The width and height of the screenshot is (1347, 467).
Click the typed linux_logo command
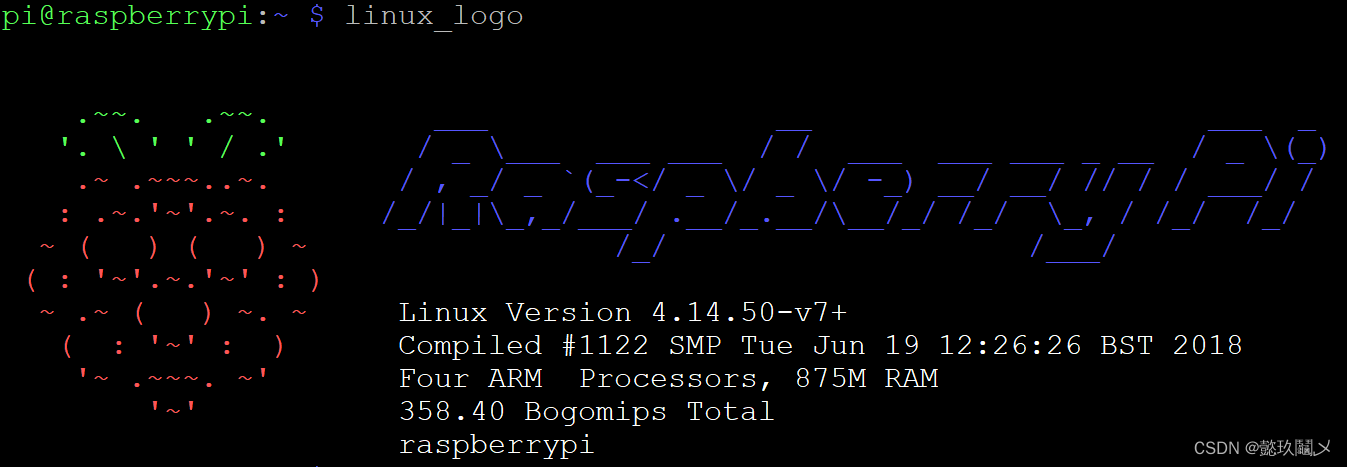(x=434, y=18)
